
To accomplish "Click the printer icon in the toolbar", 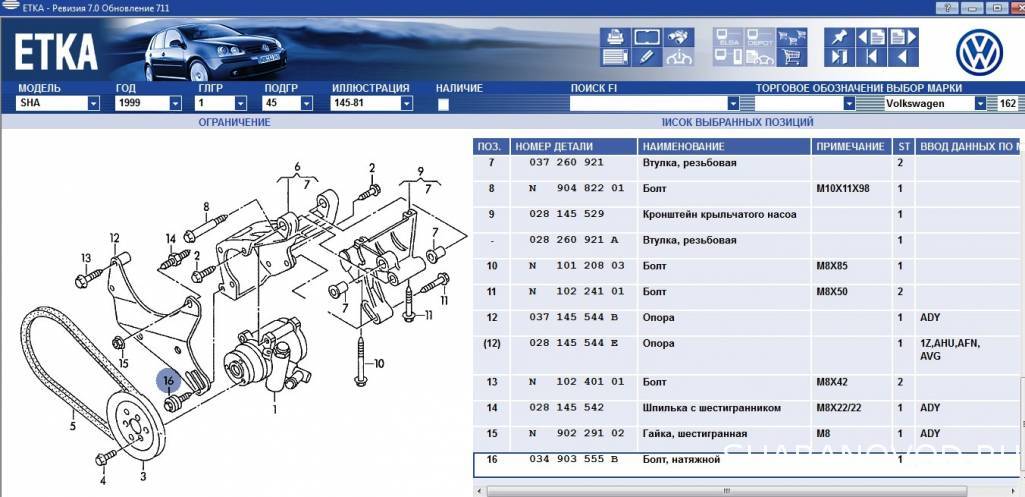I will coord(615,36).
